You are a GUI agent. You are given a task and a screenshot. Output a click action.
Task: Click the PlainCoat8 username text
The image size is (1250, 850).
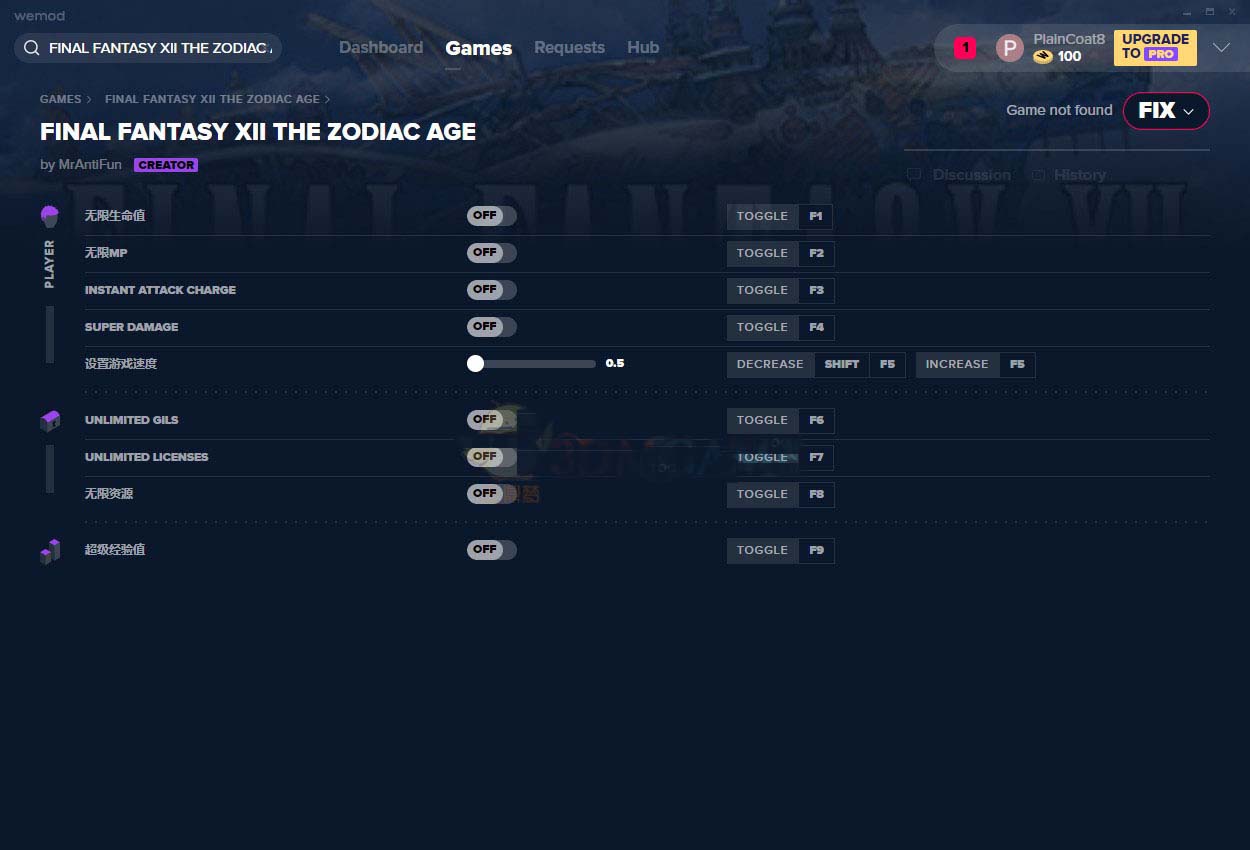point(1069,39)
